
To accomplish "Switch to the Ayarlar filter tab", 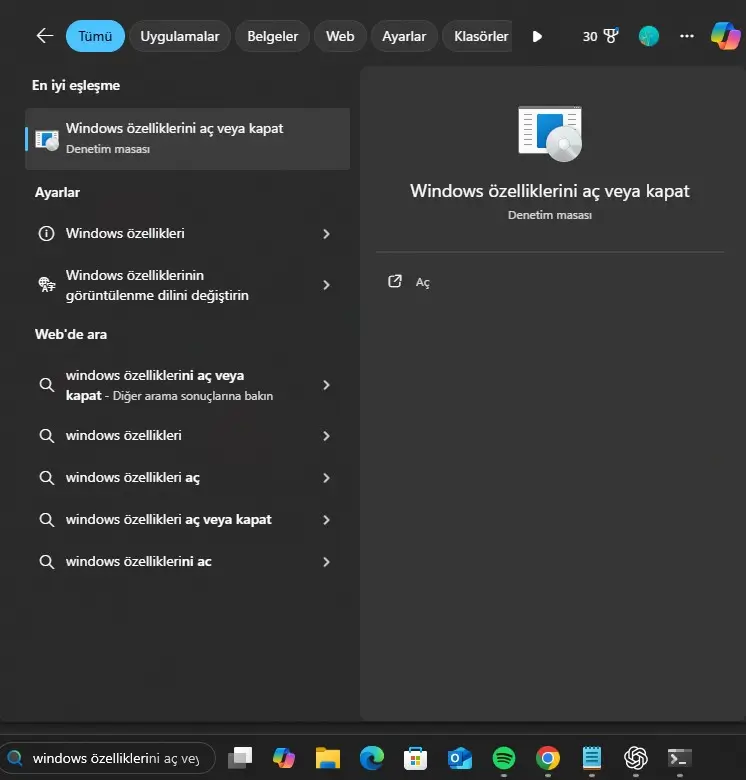I will point(404,36).
